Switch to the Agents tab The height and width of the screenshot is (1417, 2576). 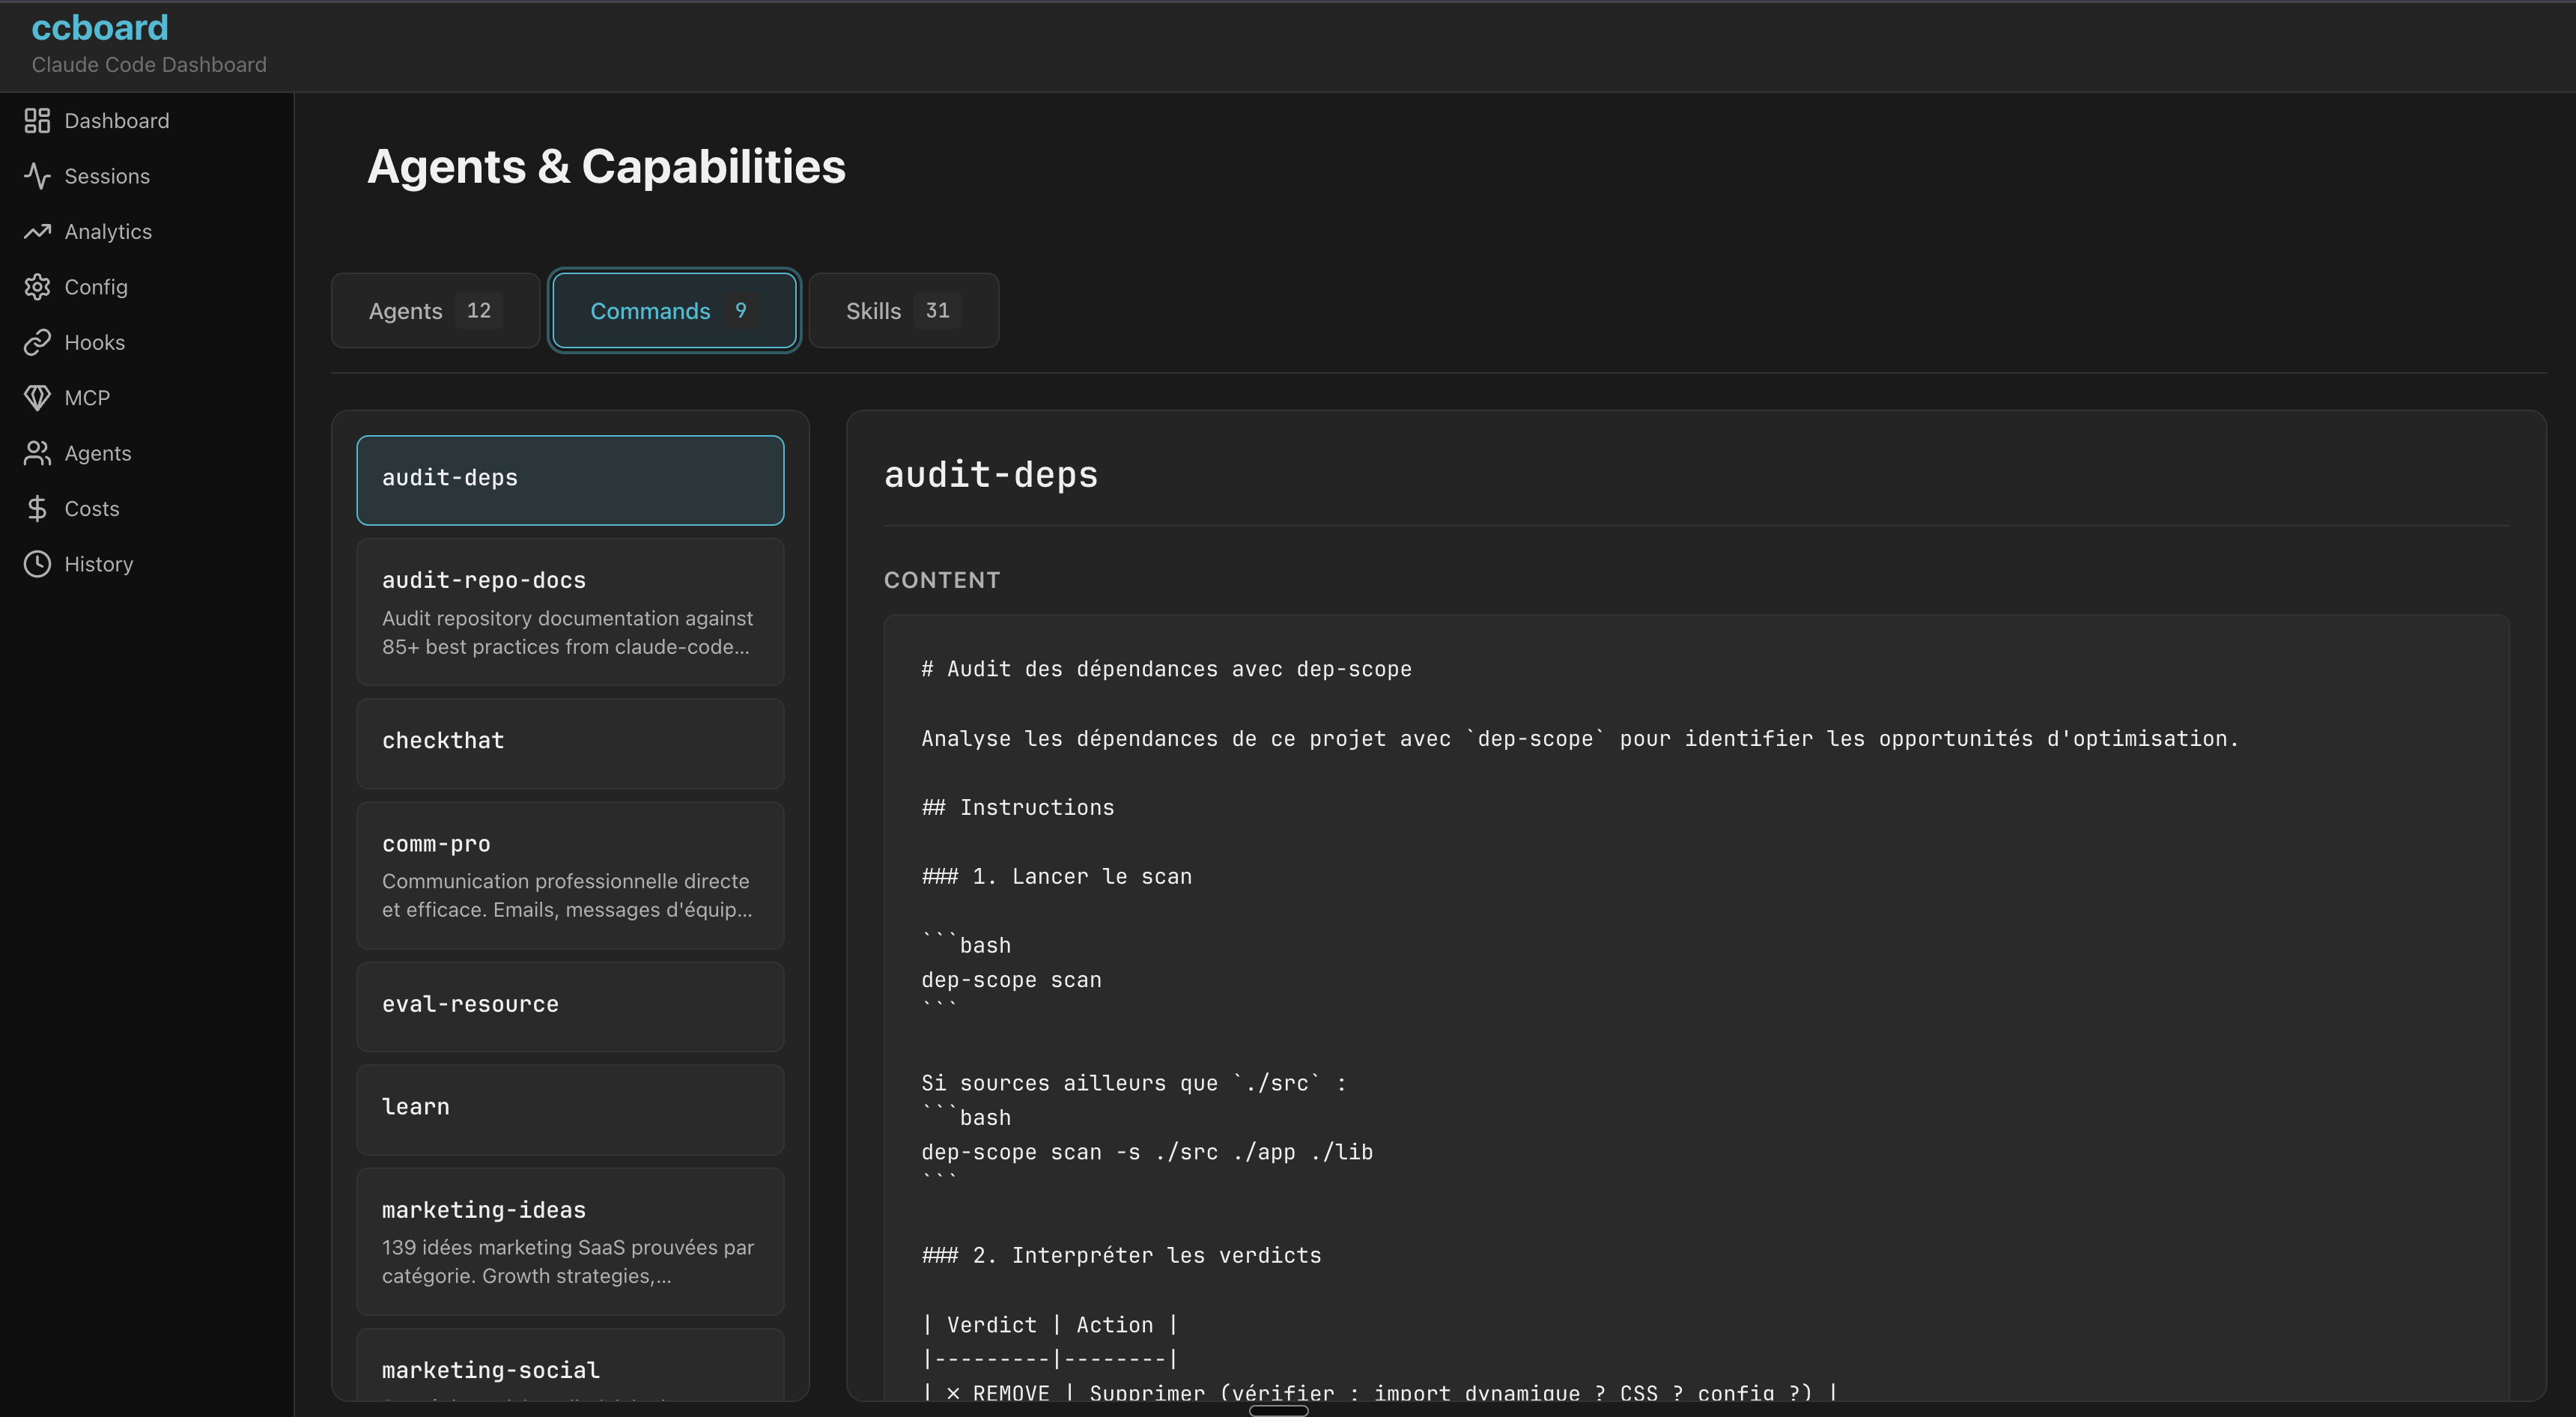434,310
